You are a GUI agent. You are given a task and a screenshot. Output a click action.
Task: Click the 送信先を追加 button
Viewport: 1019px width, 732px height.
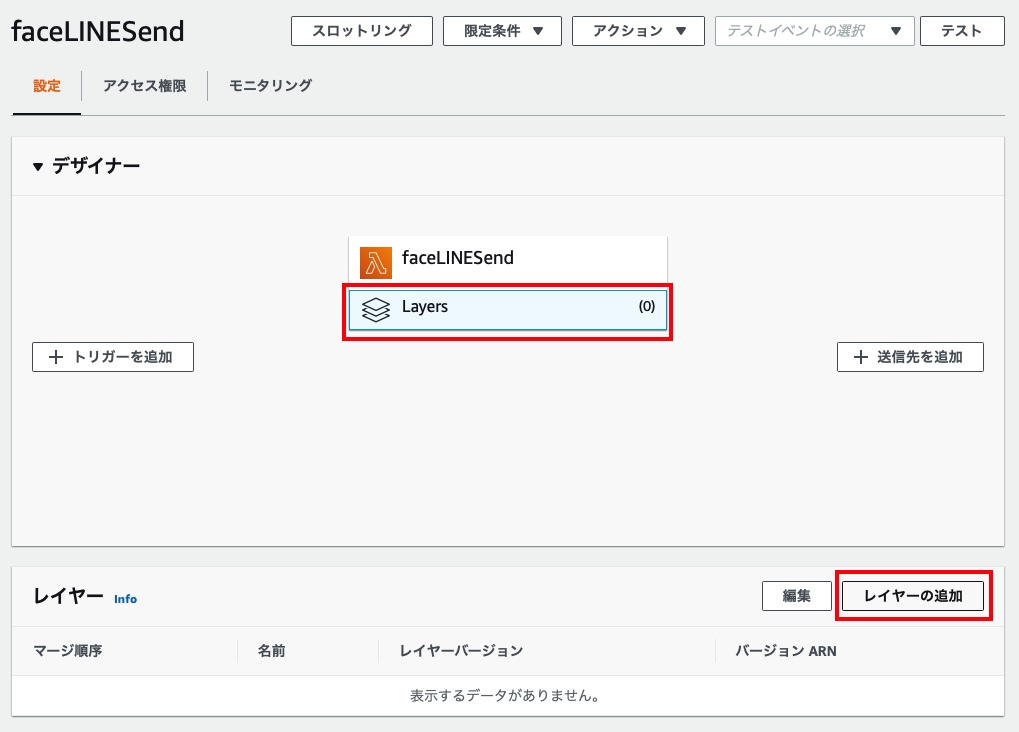coord(910,357)
